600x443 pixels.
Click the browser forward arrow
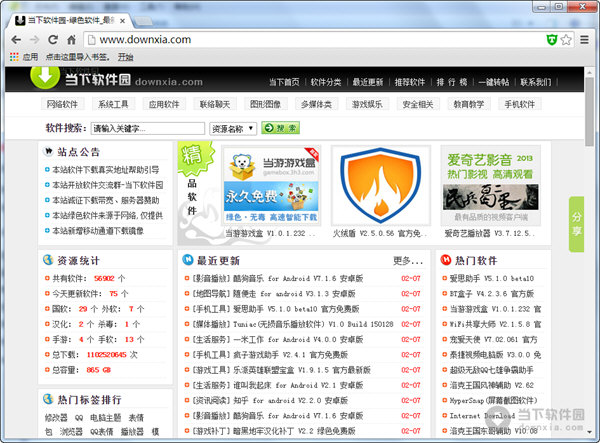click(x=34, y=39)
